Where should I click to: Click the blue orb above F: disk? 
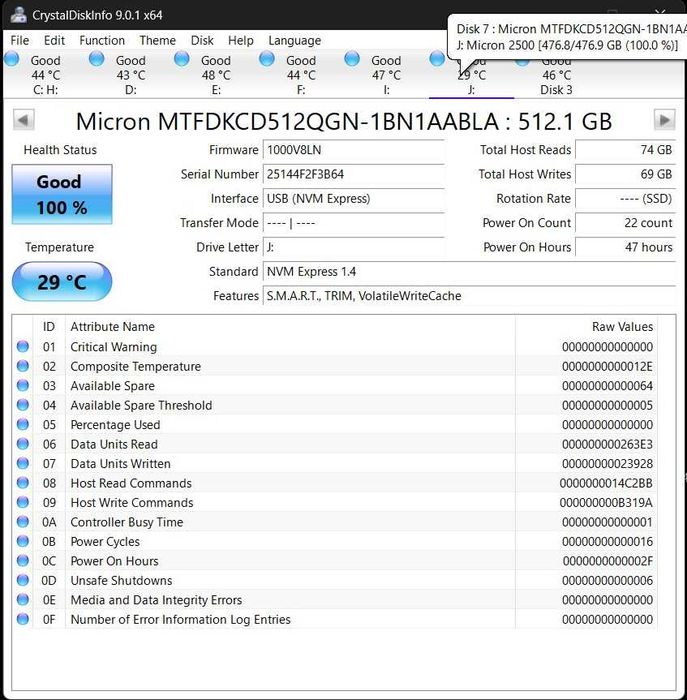tap(267, 58)
